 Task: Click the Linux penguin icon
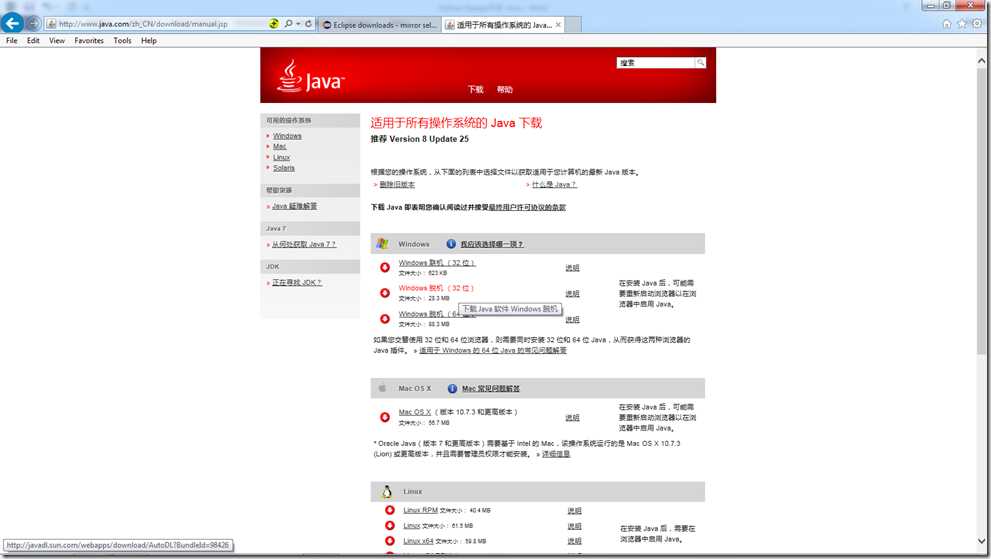(387, 491)
